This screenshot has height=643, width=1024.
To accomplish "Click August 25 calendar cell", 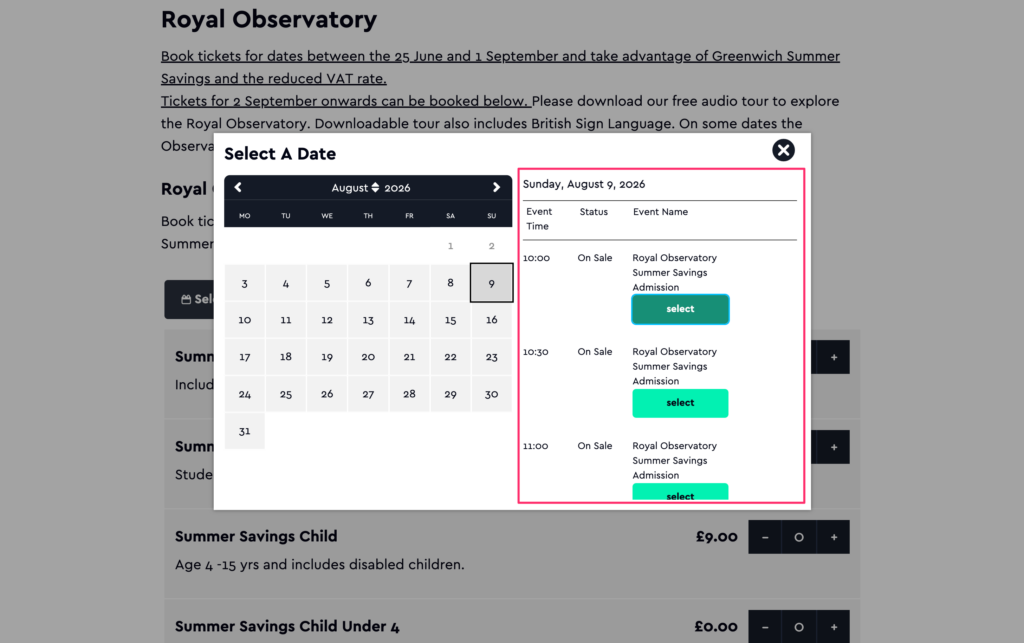I will [285, 394].
